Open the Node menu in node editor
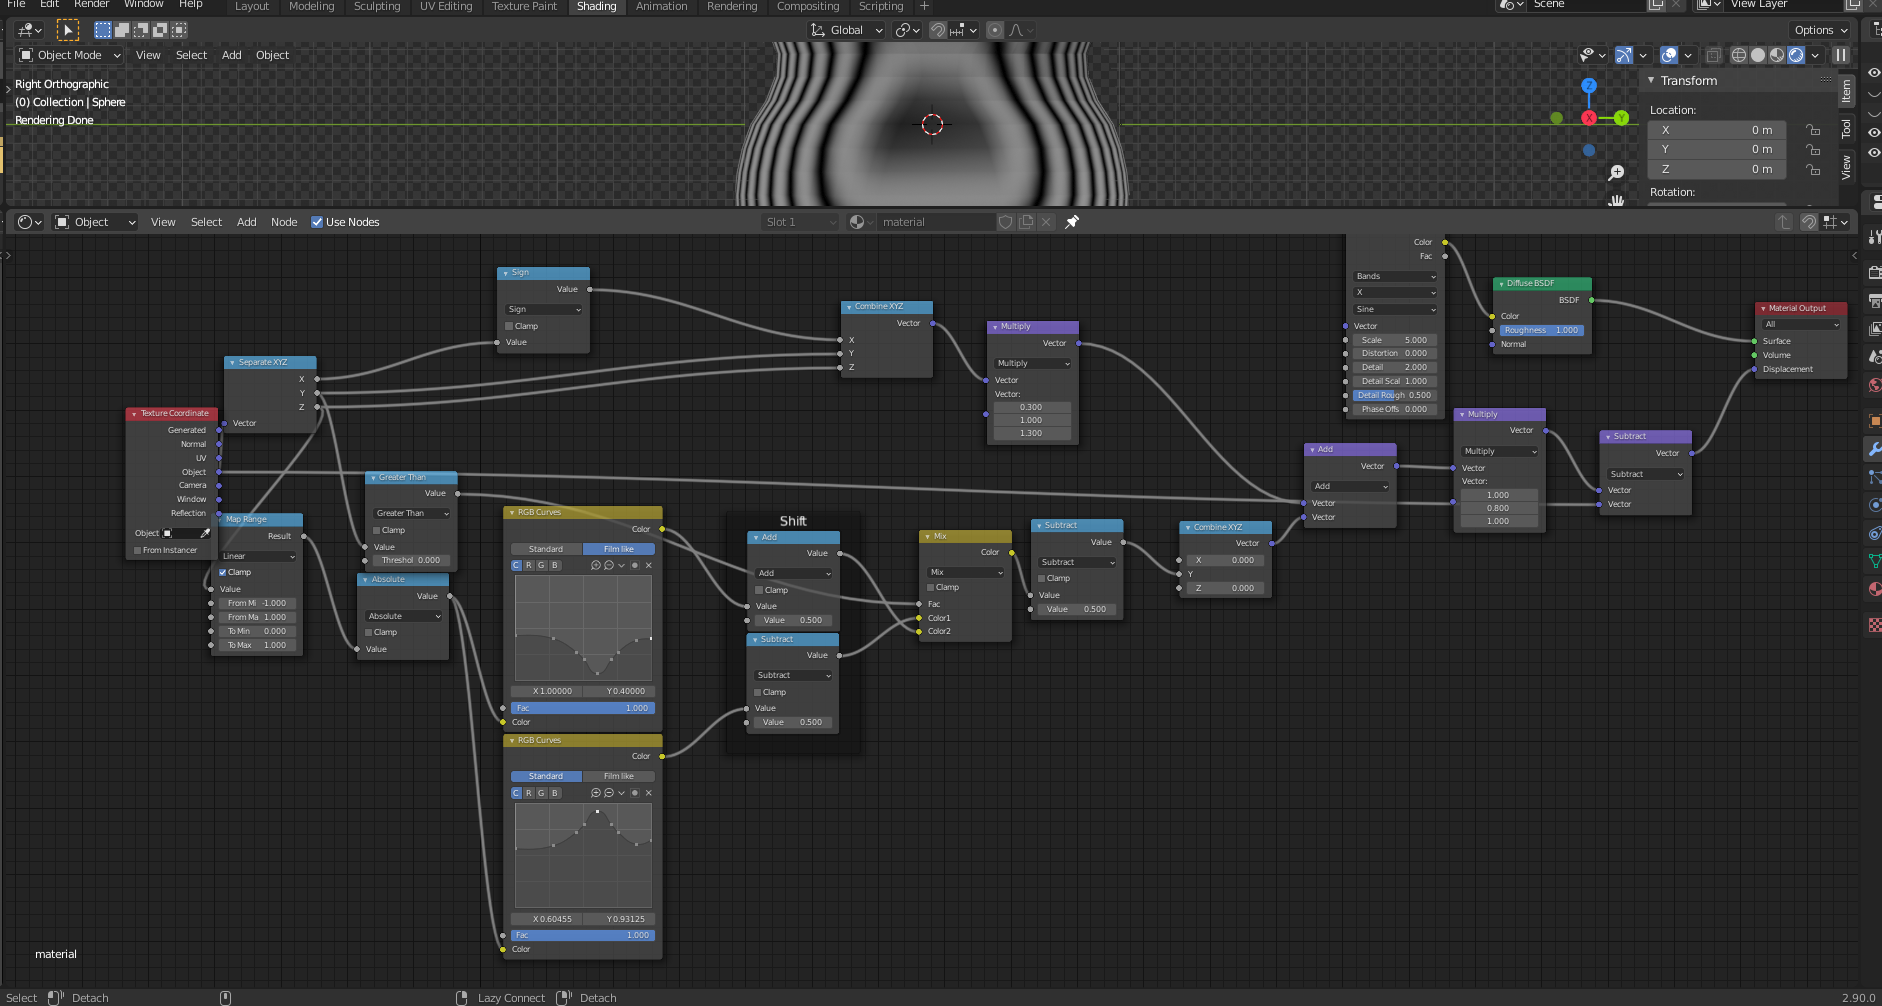The width and height of the screenshot is (1882, 1006). click(284, 222)
